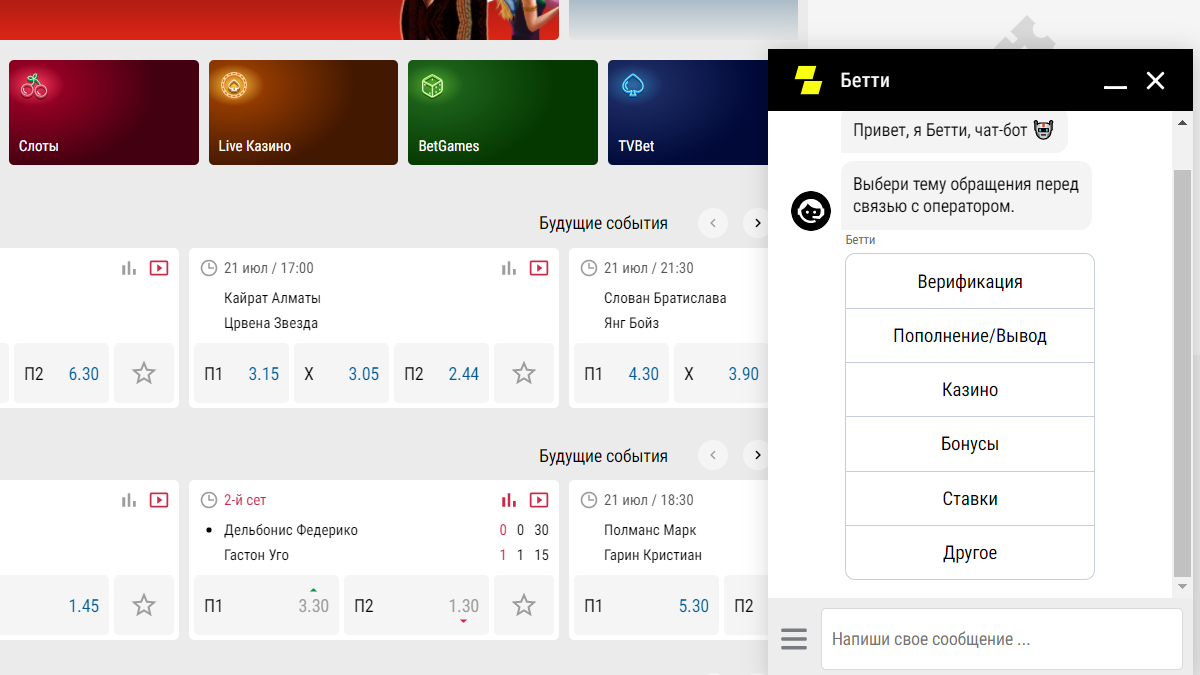Play live video for Кайрат Алматы match
Screen dimensions: 1200x675
539,268
